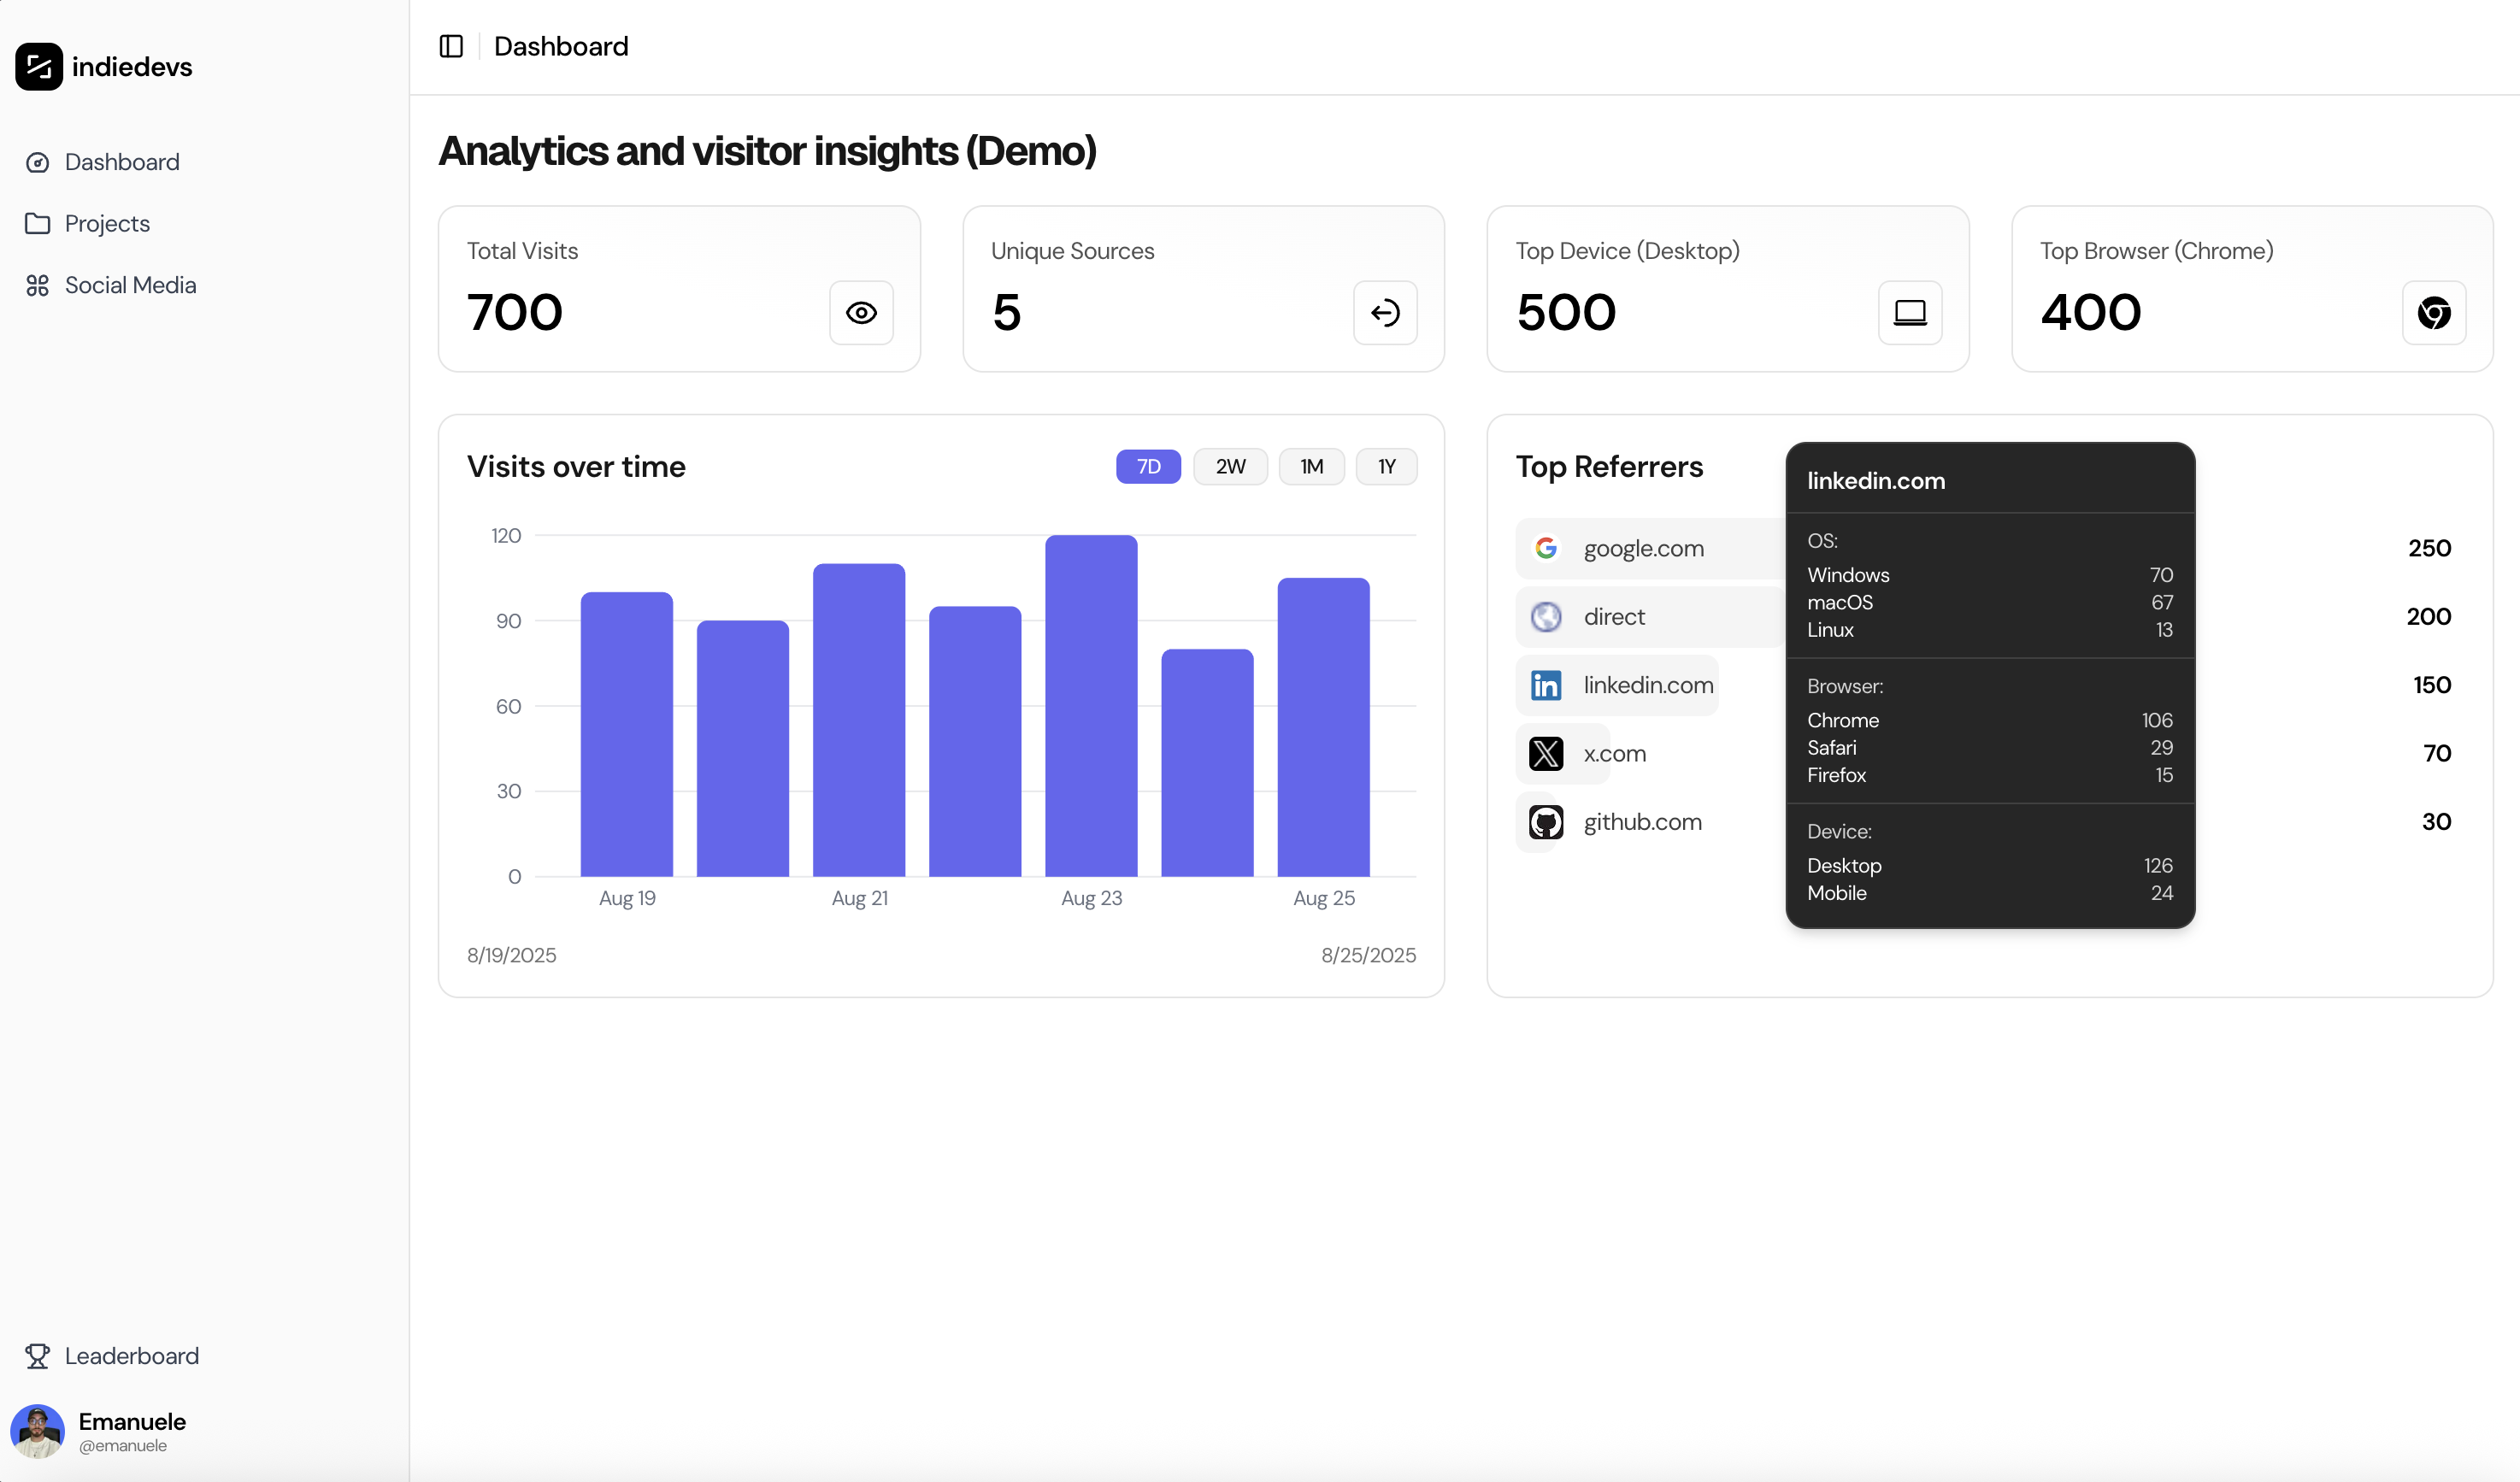
Task: Click the Linux row in tooltip
Action: 1990,630
